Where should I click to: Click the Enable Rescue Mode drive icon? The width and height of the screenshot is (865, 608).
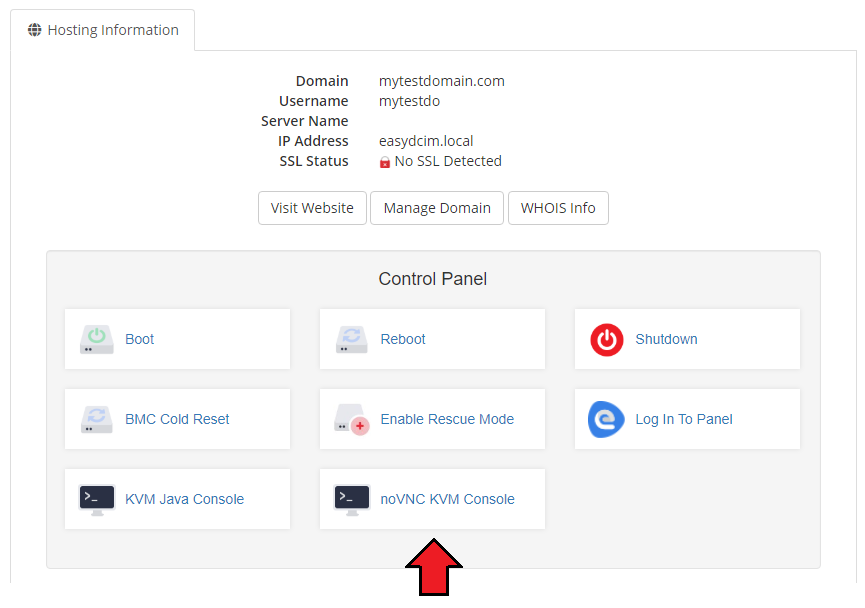pyautogui.click(x=352, y=419)
